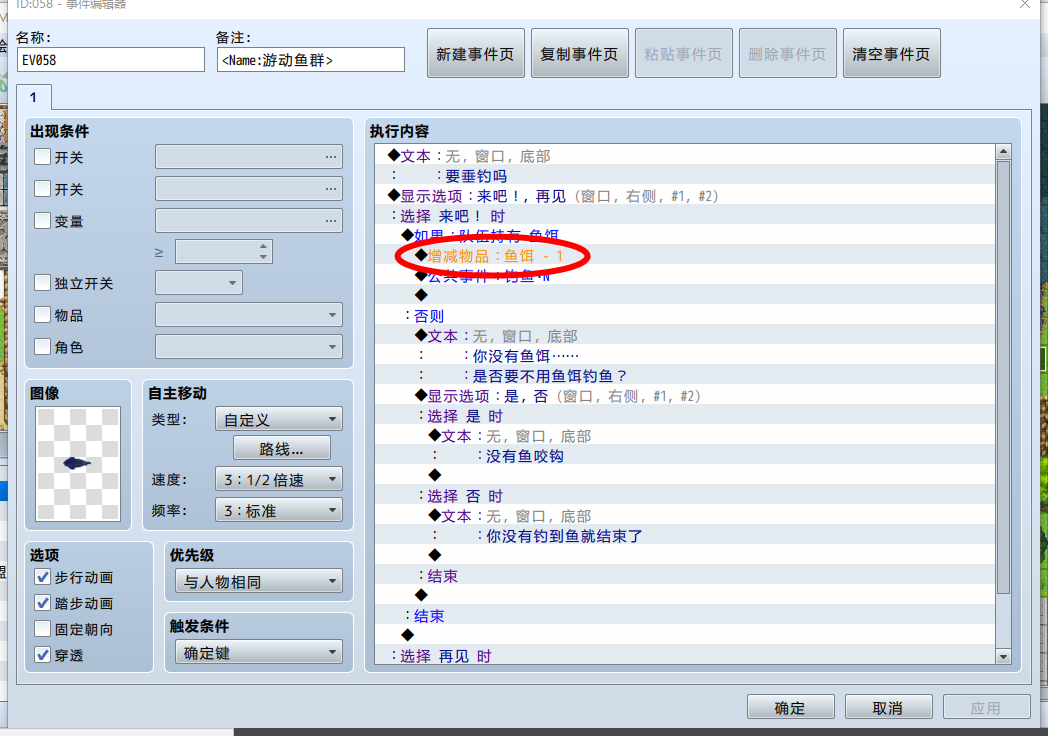Viewport: 1048px width, 736px height.
Task: Toggle the 步行动画 checkbox
Action: (42, 577)
